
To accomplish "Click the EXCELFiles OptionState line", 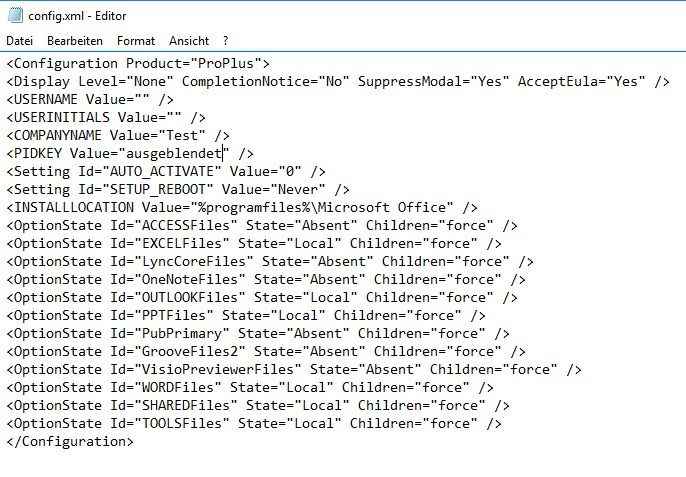I will click(254, 244).
